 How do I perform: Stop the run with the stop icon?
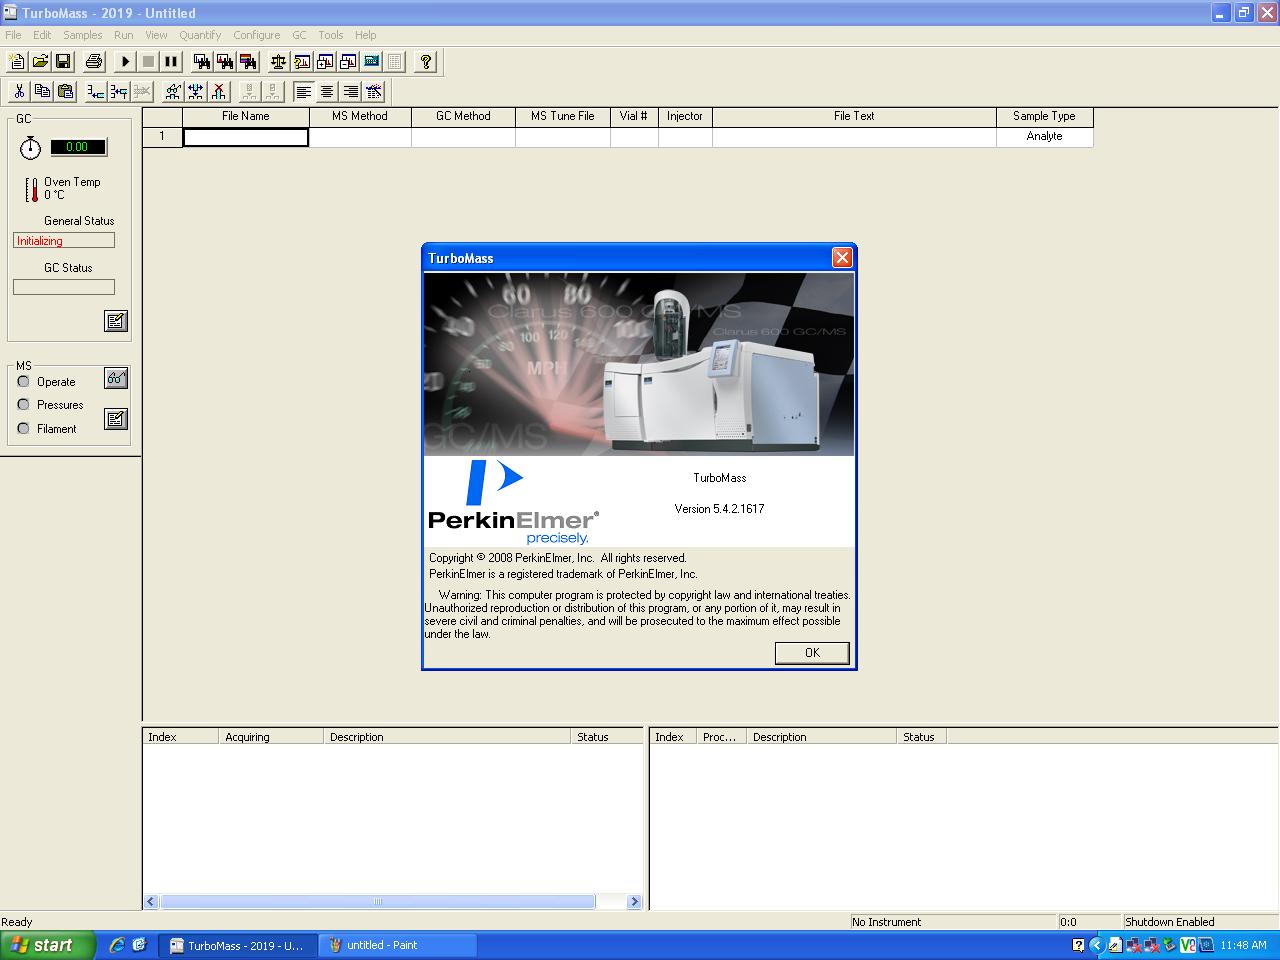click(x=147, y=61)
